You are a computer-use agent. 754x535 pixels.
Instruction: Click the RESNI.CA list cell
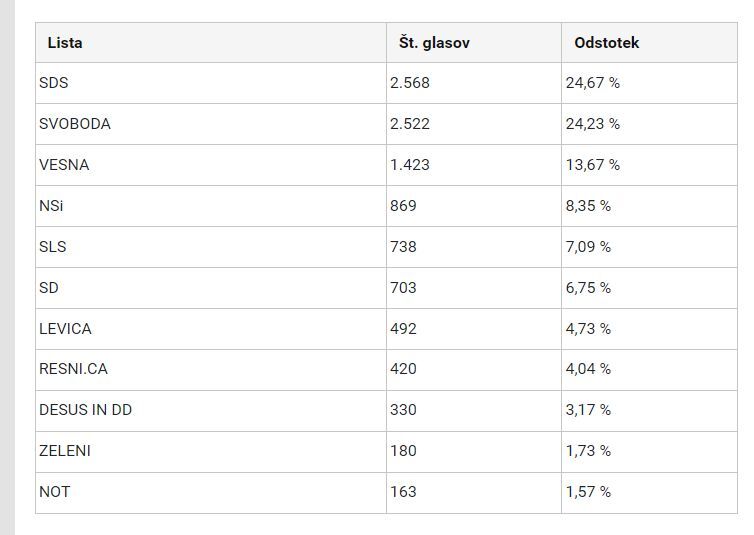tap(73, 369)
